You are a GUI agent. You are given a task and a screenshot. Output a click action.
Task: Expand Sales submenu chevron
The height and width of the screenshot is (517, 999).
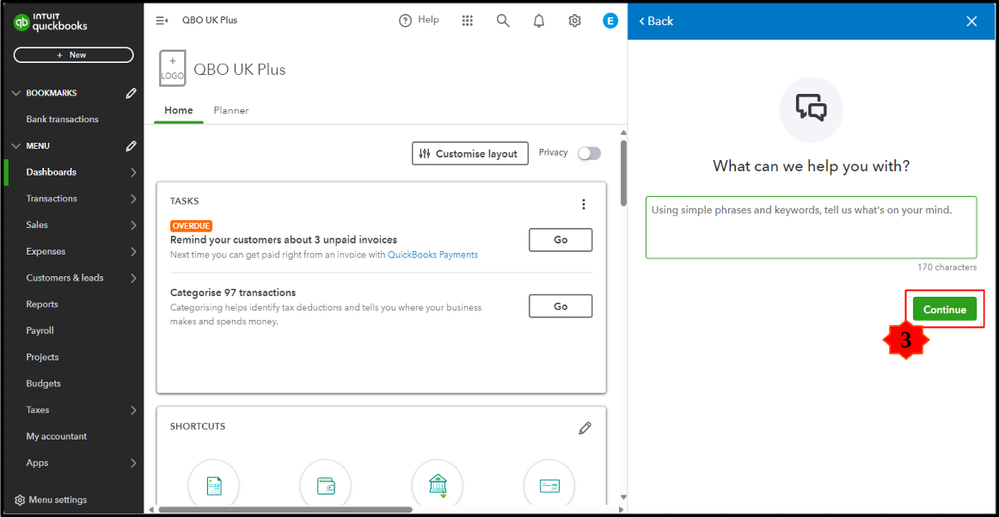click(133, 225)
